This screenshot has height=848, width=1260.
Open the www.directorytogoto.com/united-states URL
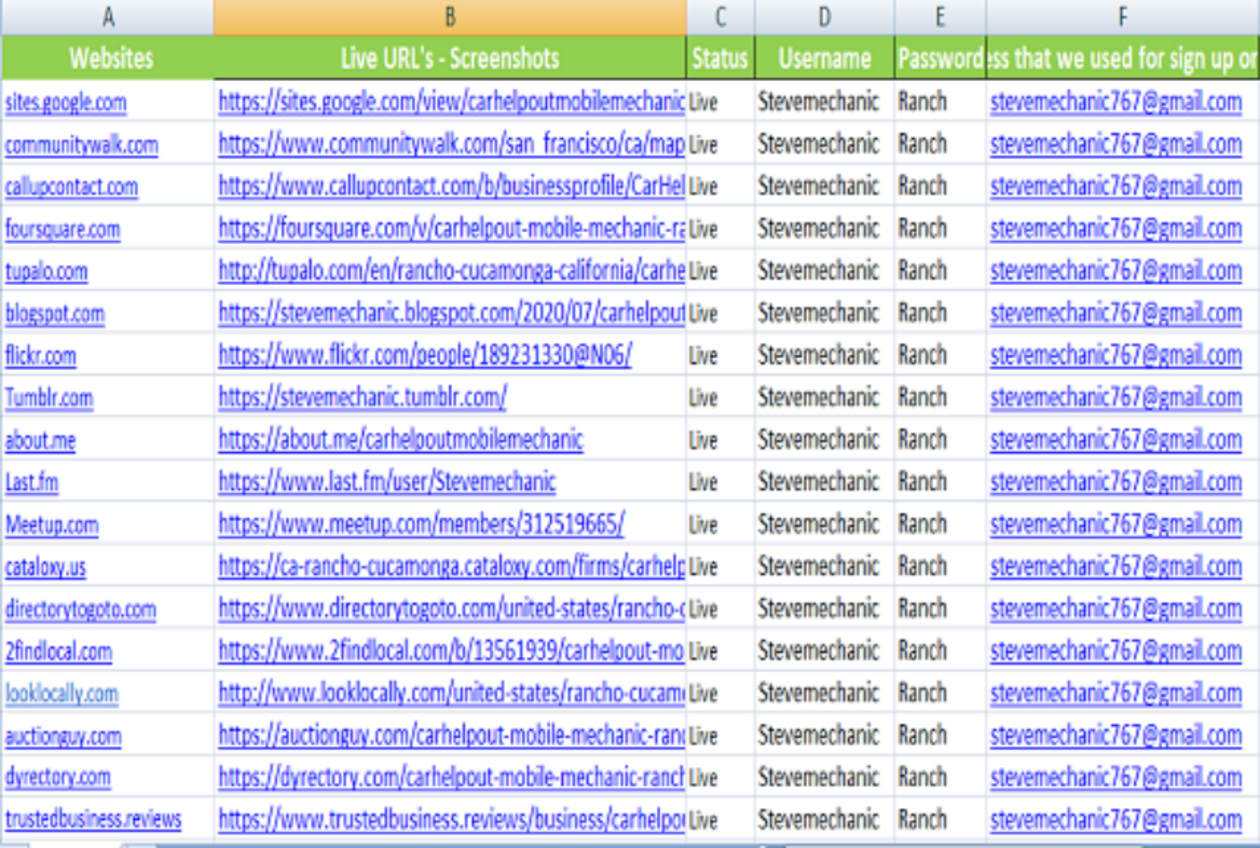[x=452, y=609]
